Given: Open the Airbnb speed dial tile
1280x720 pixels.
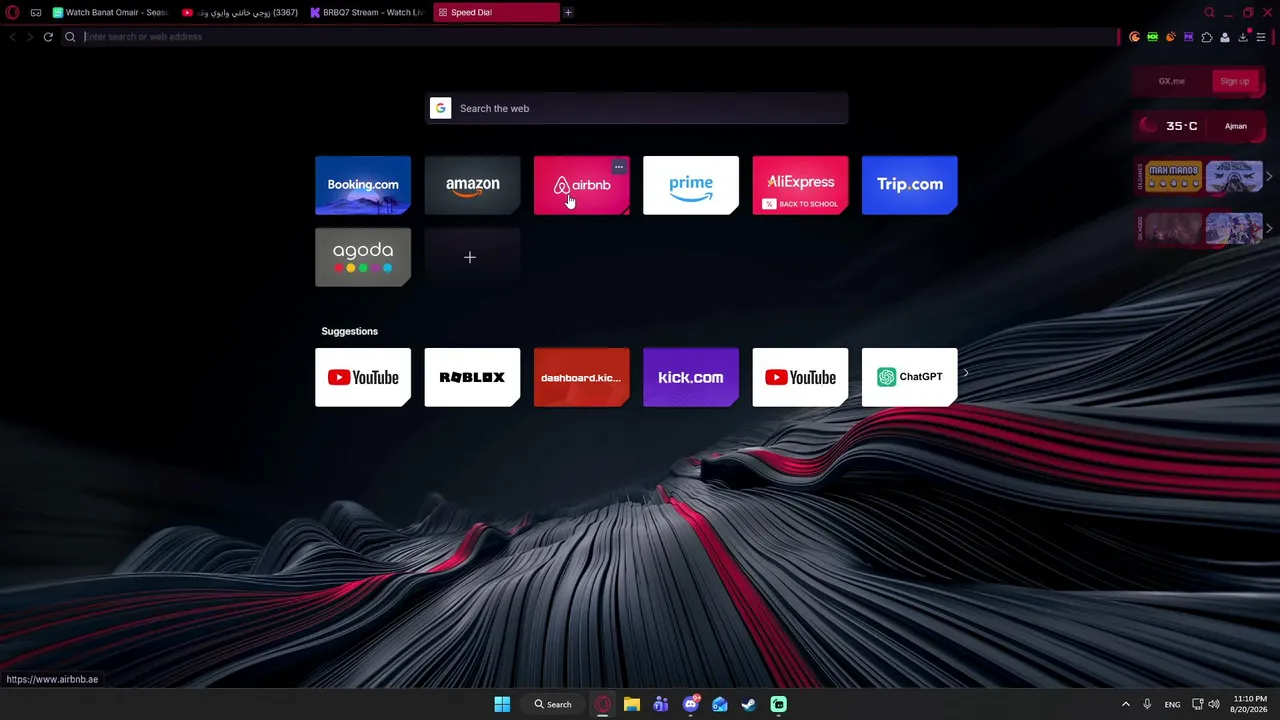Looking at the screenshot, I should pyautogui.click(x=582, y=185).
